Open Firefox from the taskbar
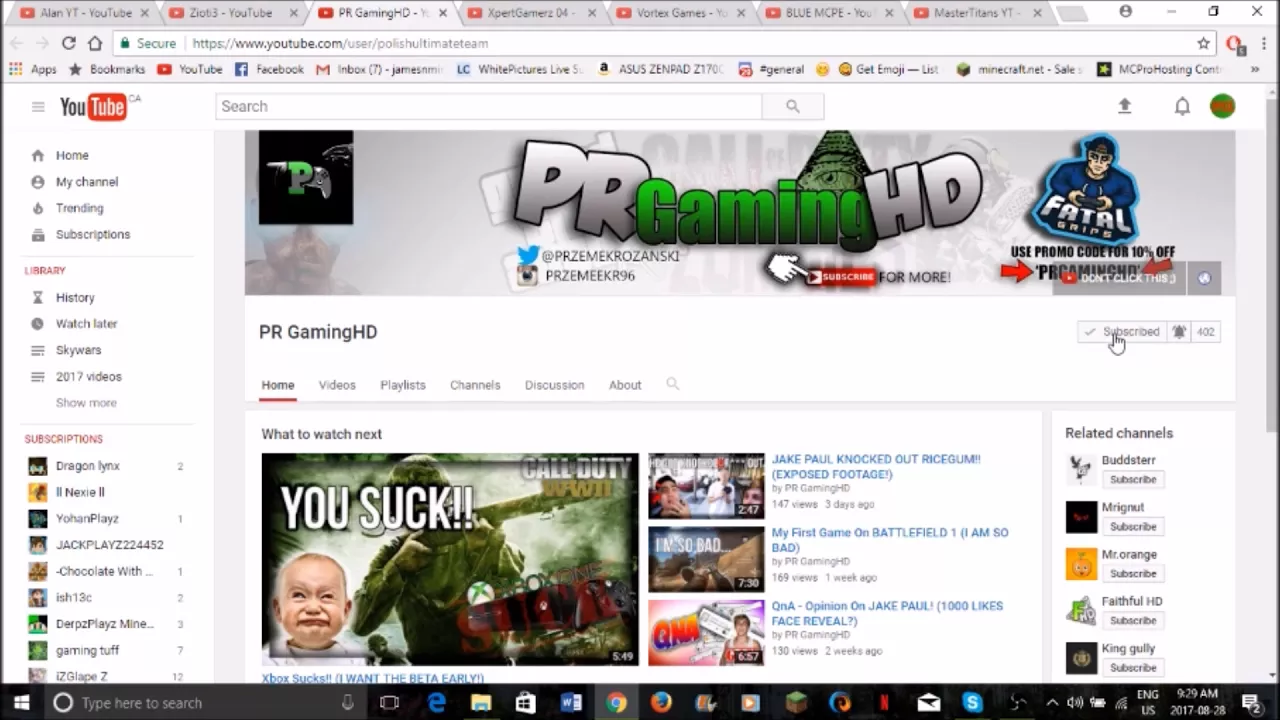The image size is (1280, 720). (661, 703)
